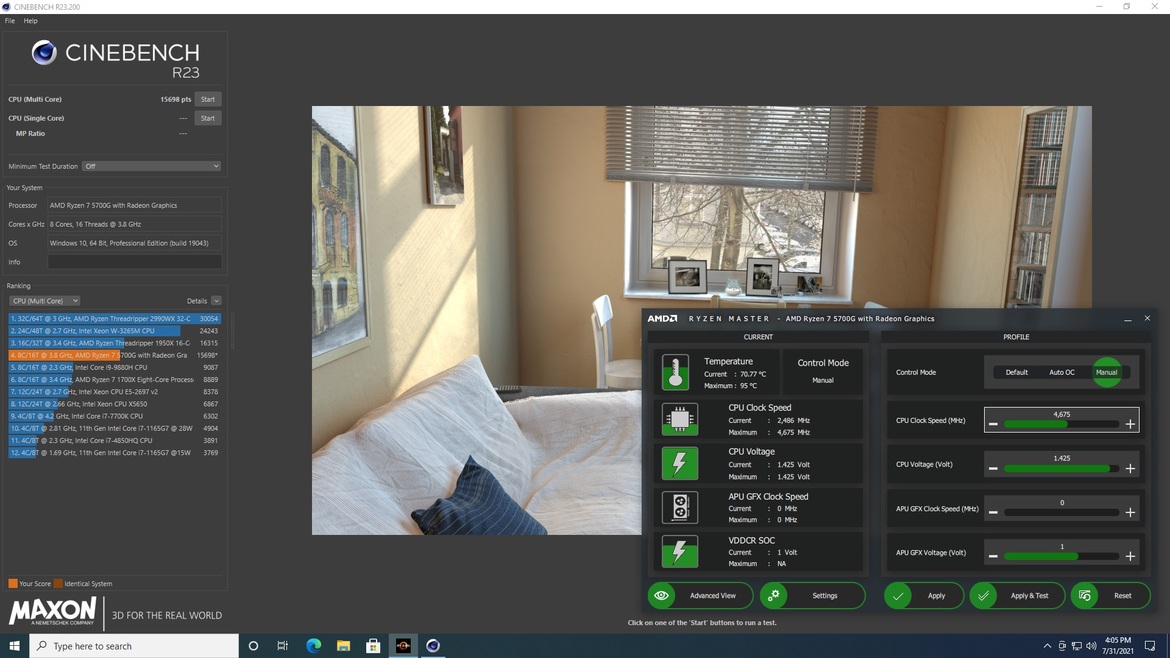Expand the CPU (Multi Core) ranking dropdown
The width and height of the screenshot is (1170, 658).
[44, 301]
